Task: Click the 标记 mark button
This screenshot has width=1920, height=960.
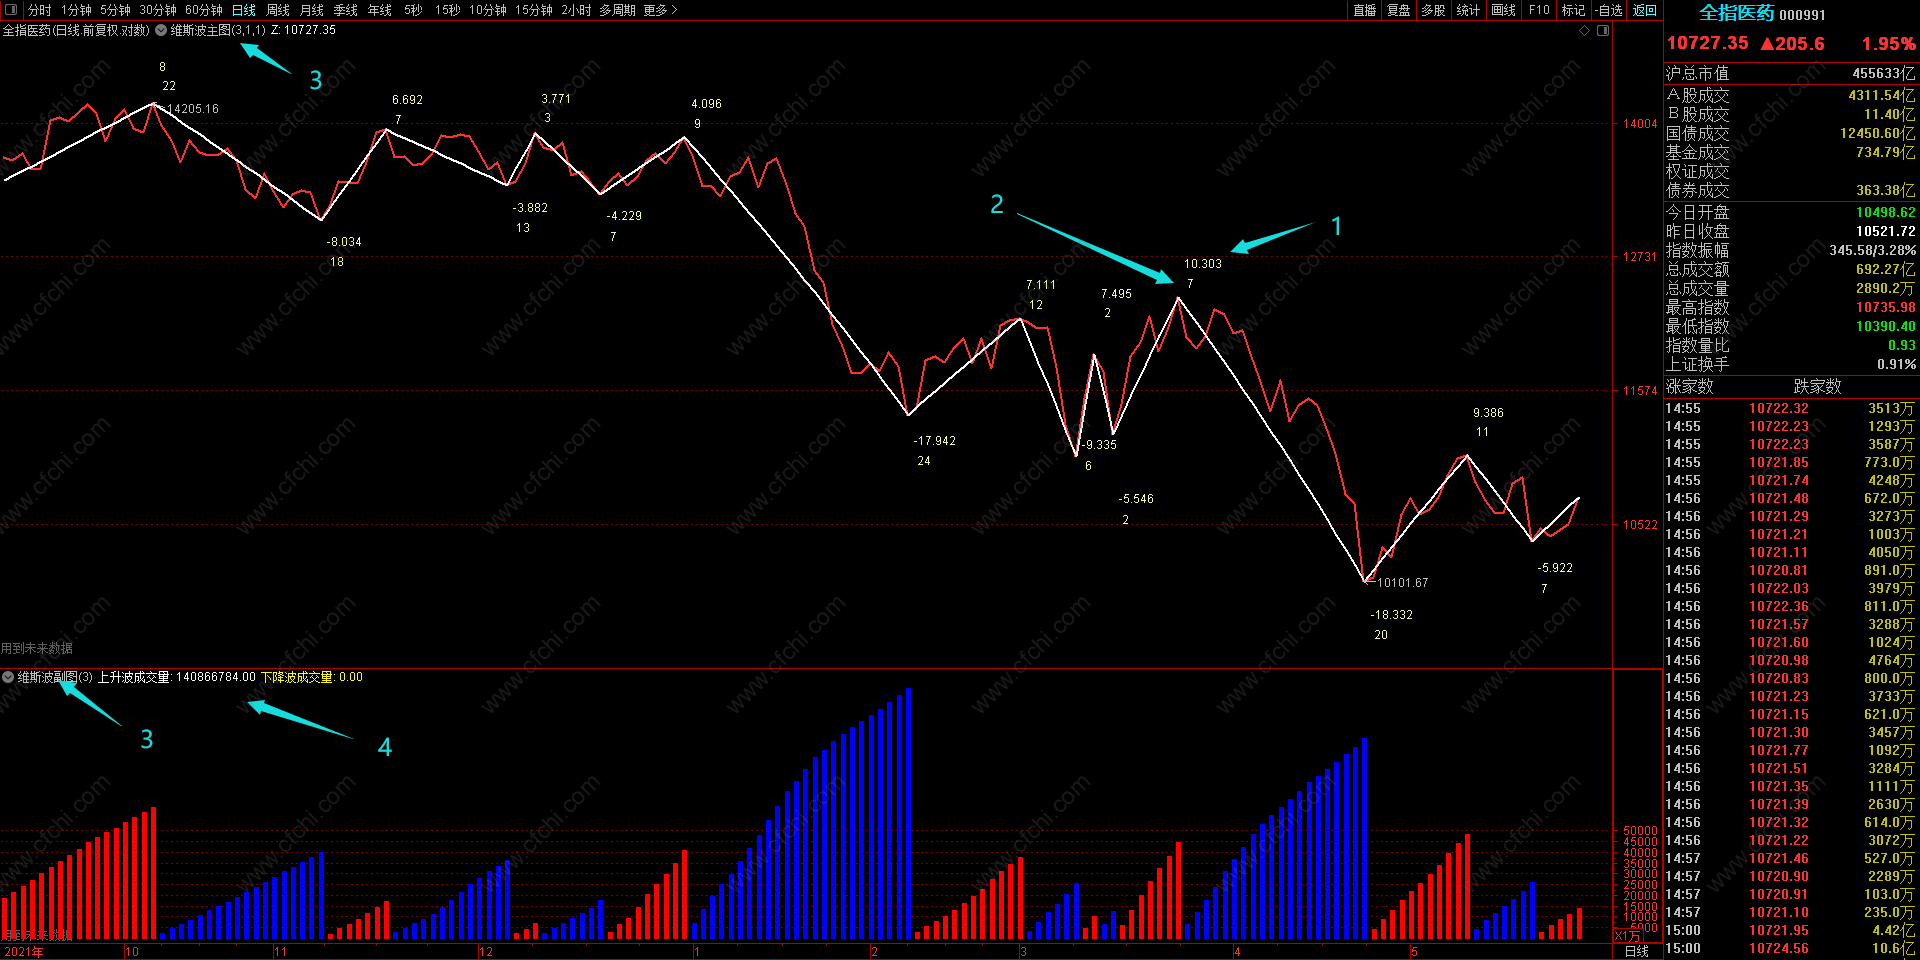Action: pos(1574,10)
